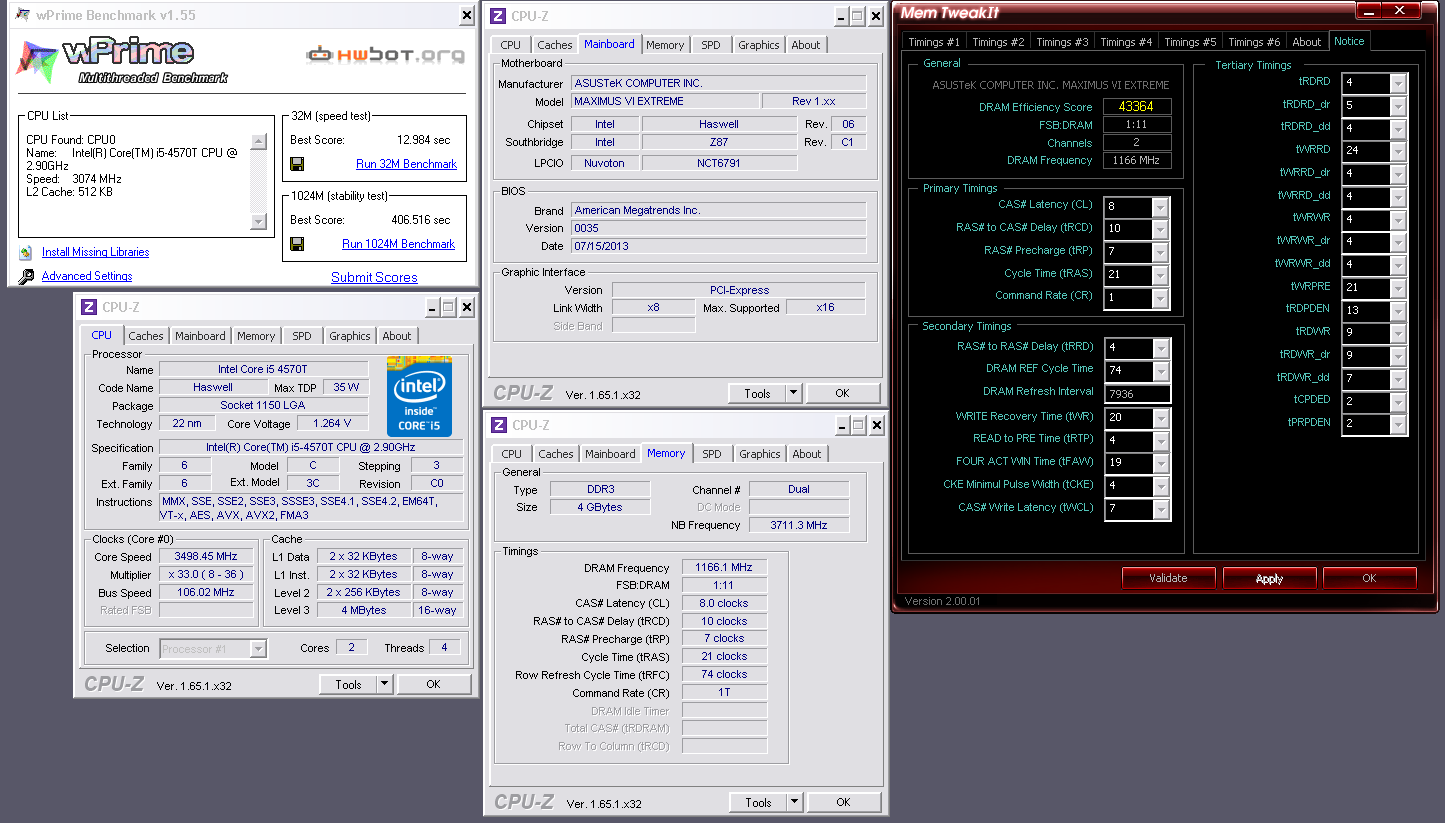
Task: Click the Validate button in Mem TweakIt
Action: [x=1168, y=578]
